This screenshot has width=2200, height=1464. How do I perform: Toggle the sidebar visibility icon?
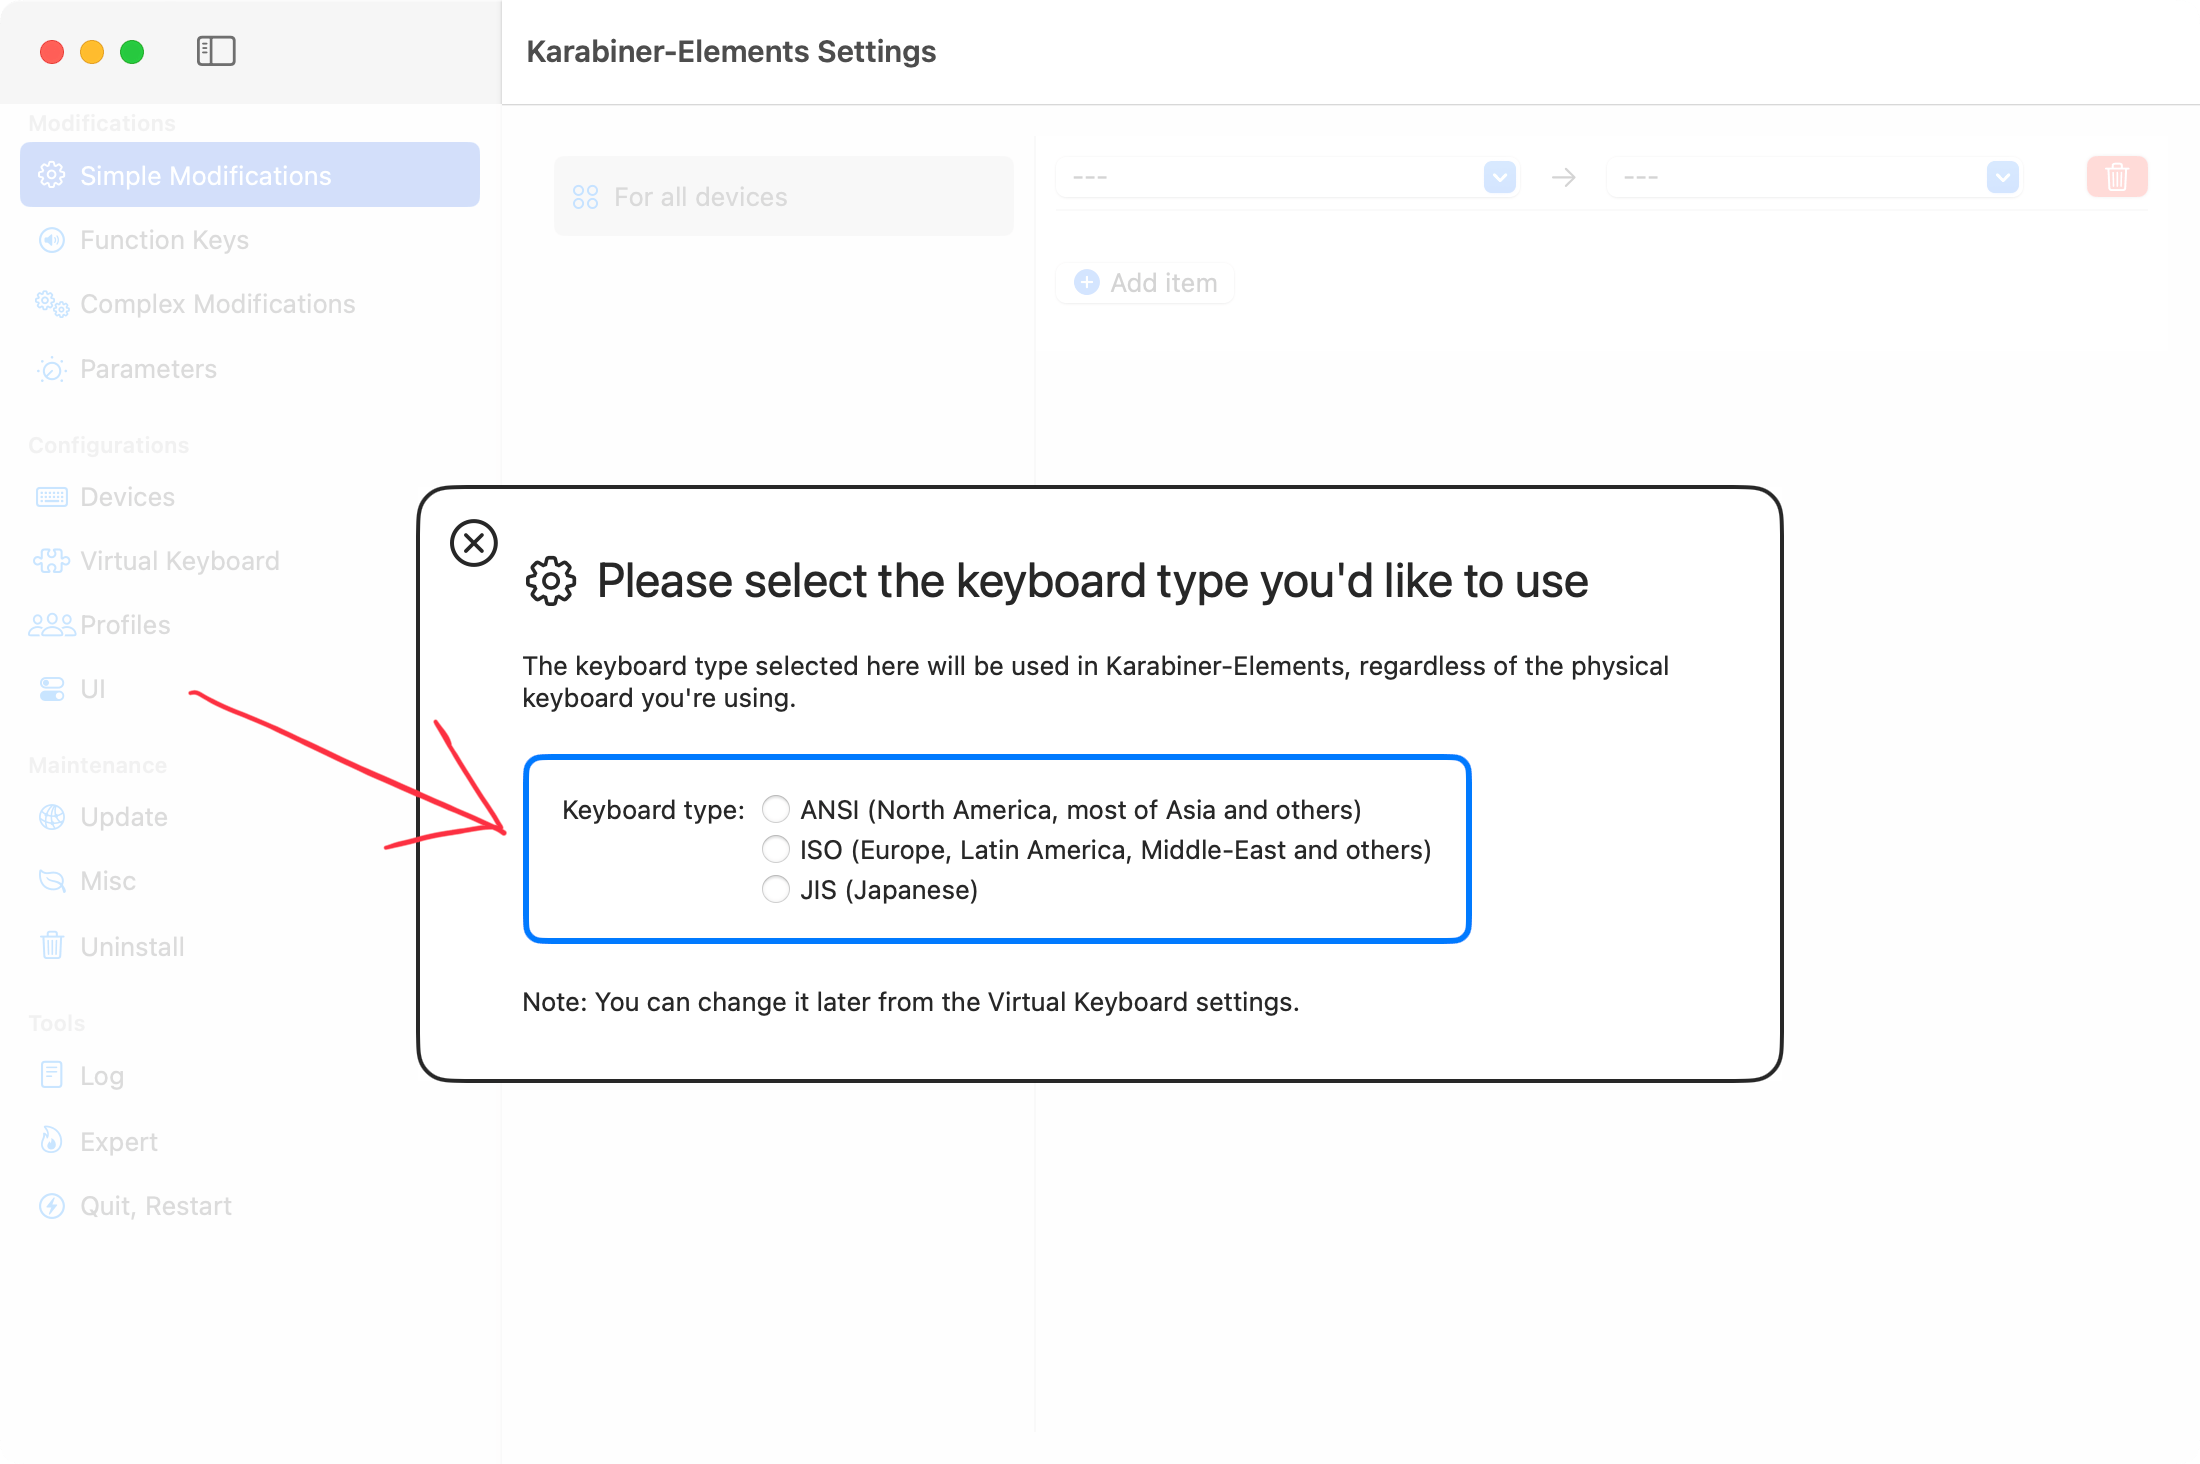click(x=216, y=51)
